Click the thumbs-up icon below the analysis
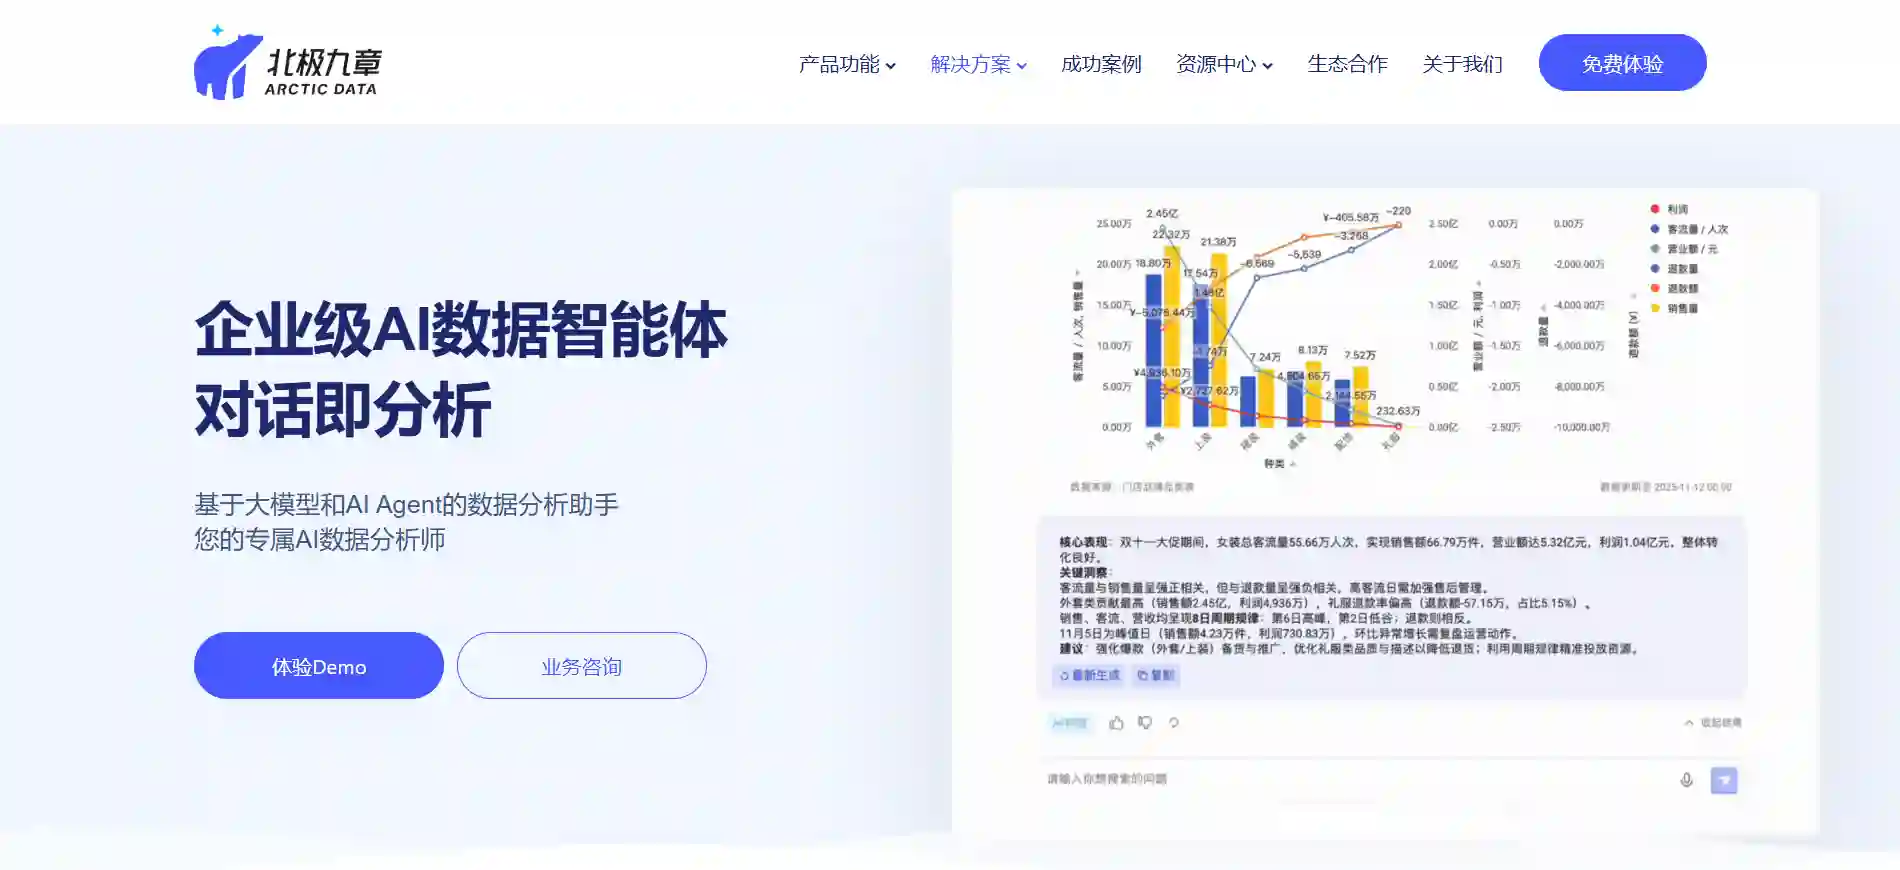This screenshot has height=870, width=1900. pos(1116,723)
